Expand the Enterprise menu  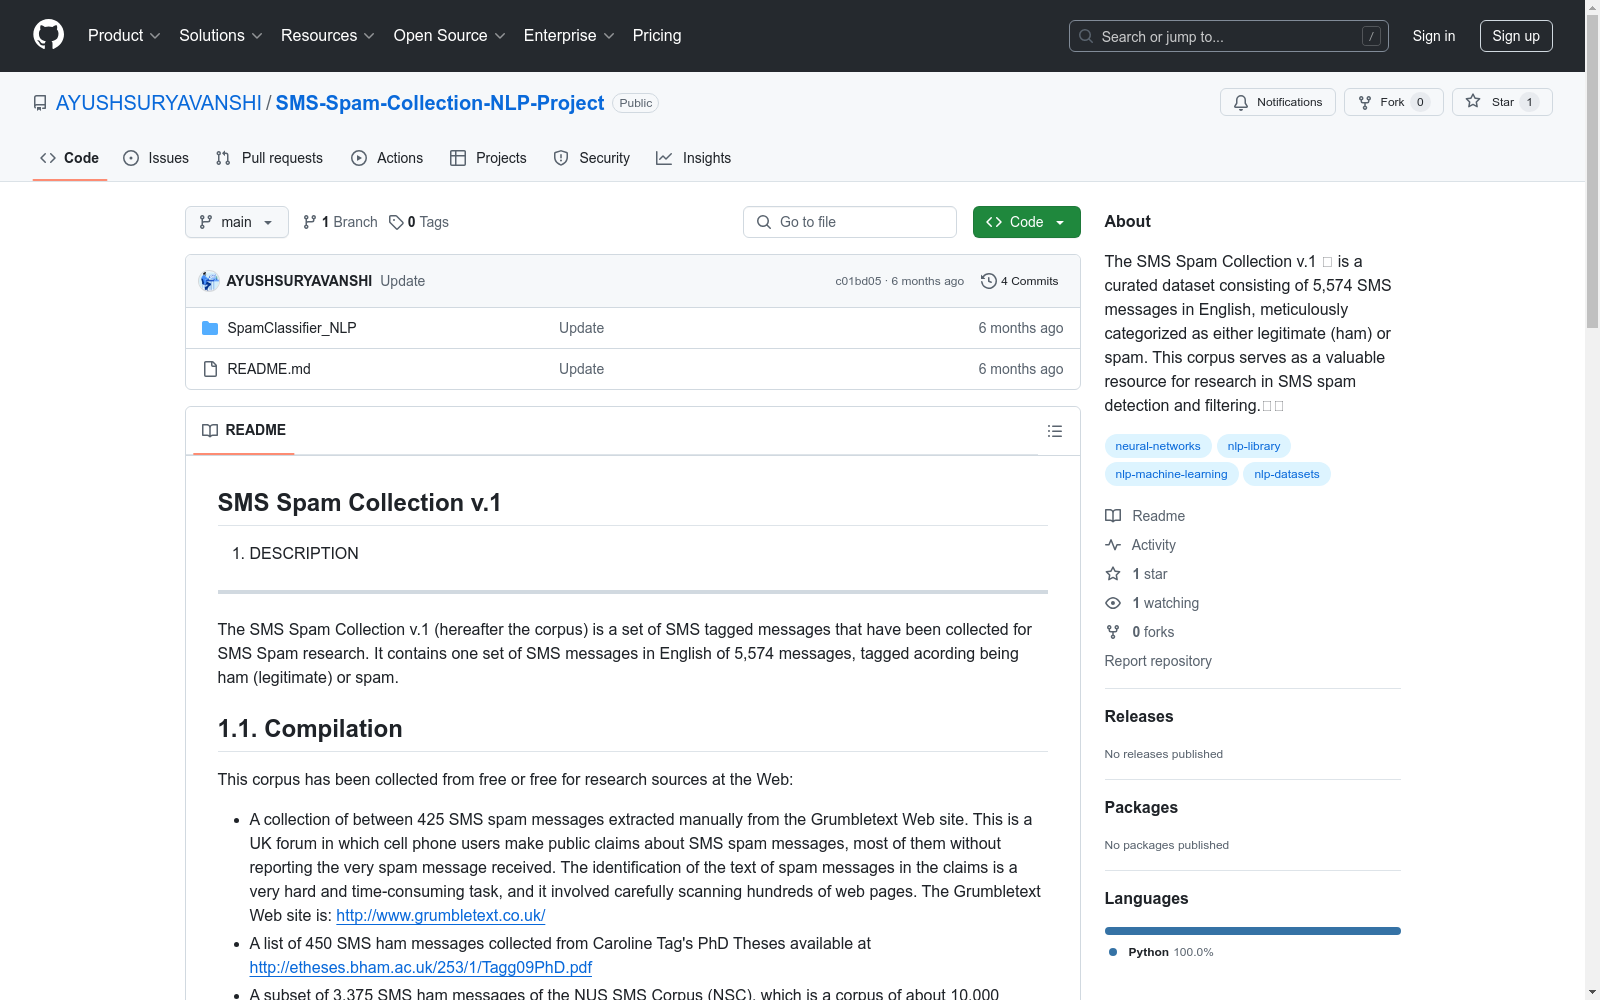click(x=569, y=35)
